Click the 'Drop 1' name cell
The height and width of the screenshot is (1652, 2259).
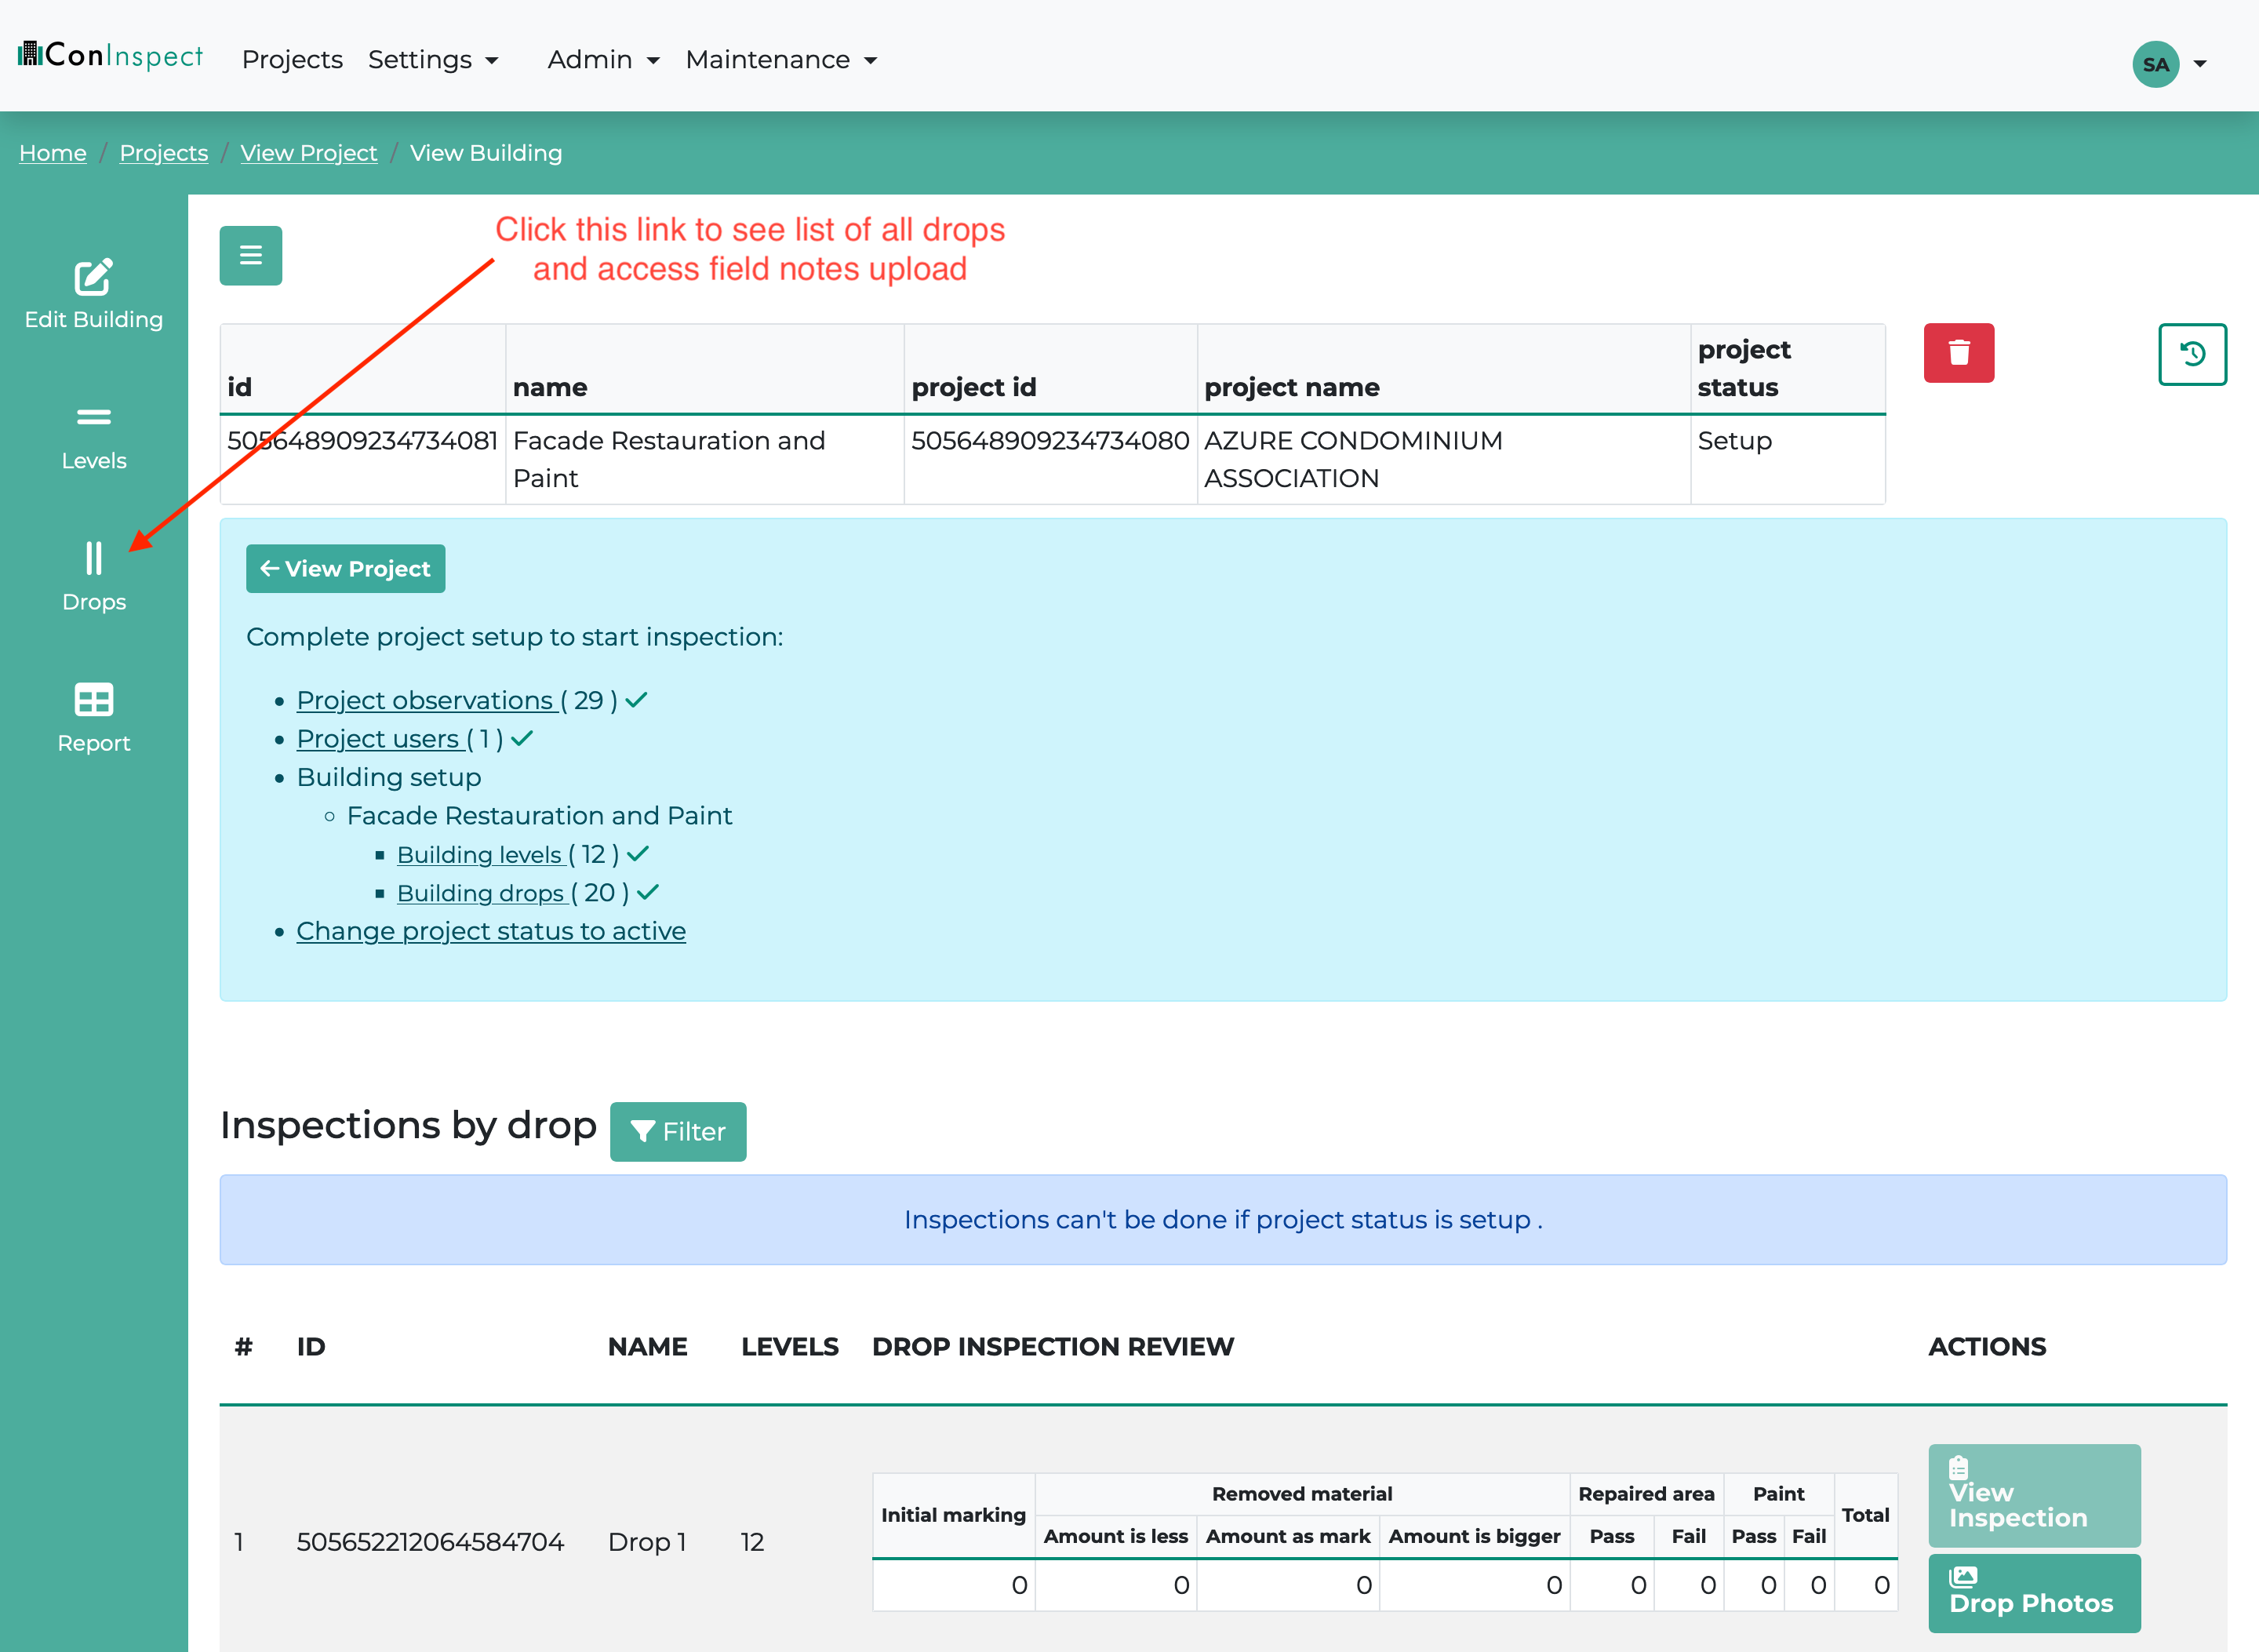pyautogui.click(x=647, y=1542)
